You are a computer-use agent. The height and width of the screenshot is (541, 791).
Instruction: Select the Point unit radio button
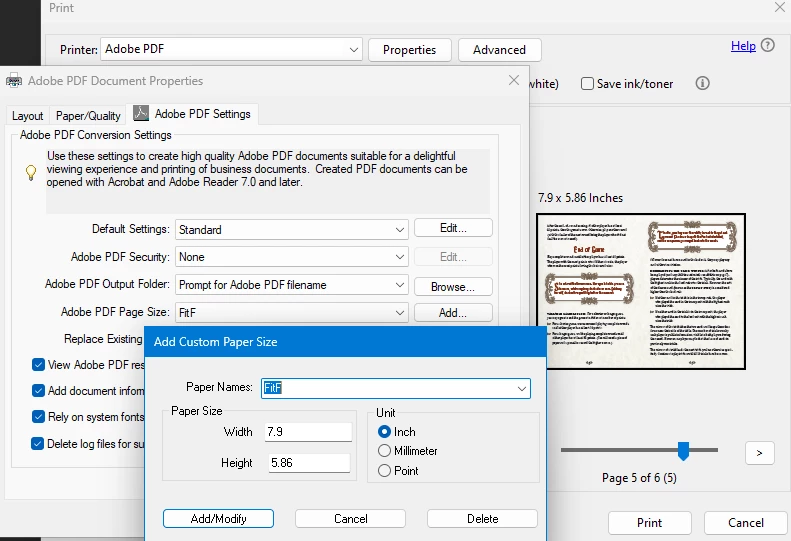[x=384, y=470]
